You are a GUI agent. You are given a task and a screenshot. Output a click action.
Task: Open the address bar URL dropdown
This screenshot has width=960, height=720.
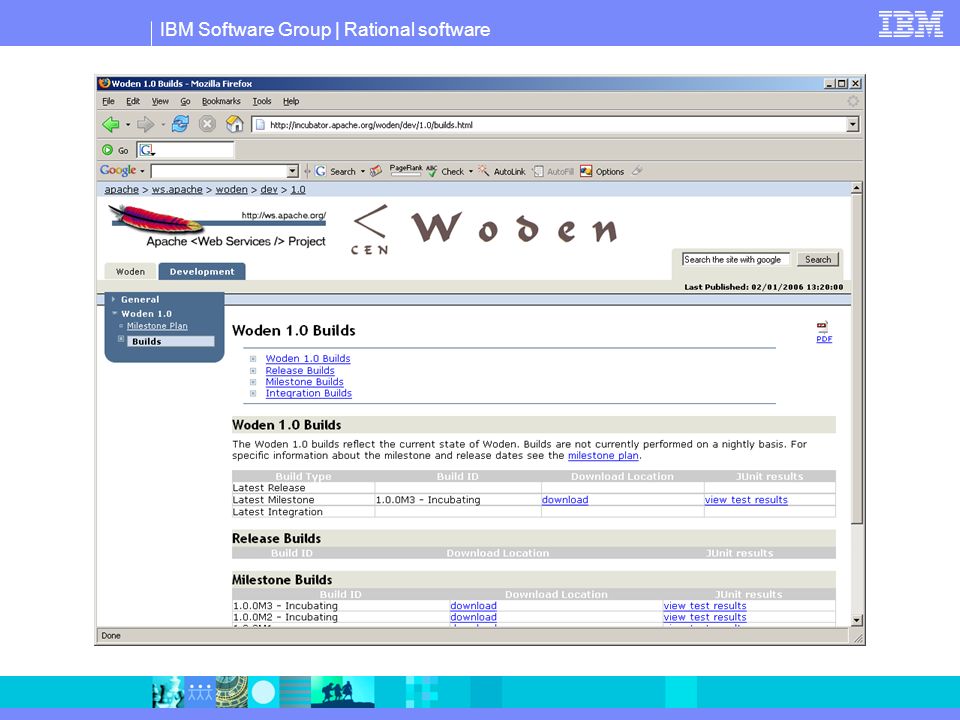852,125
